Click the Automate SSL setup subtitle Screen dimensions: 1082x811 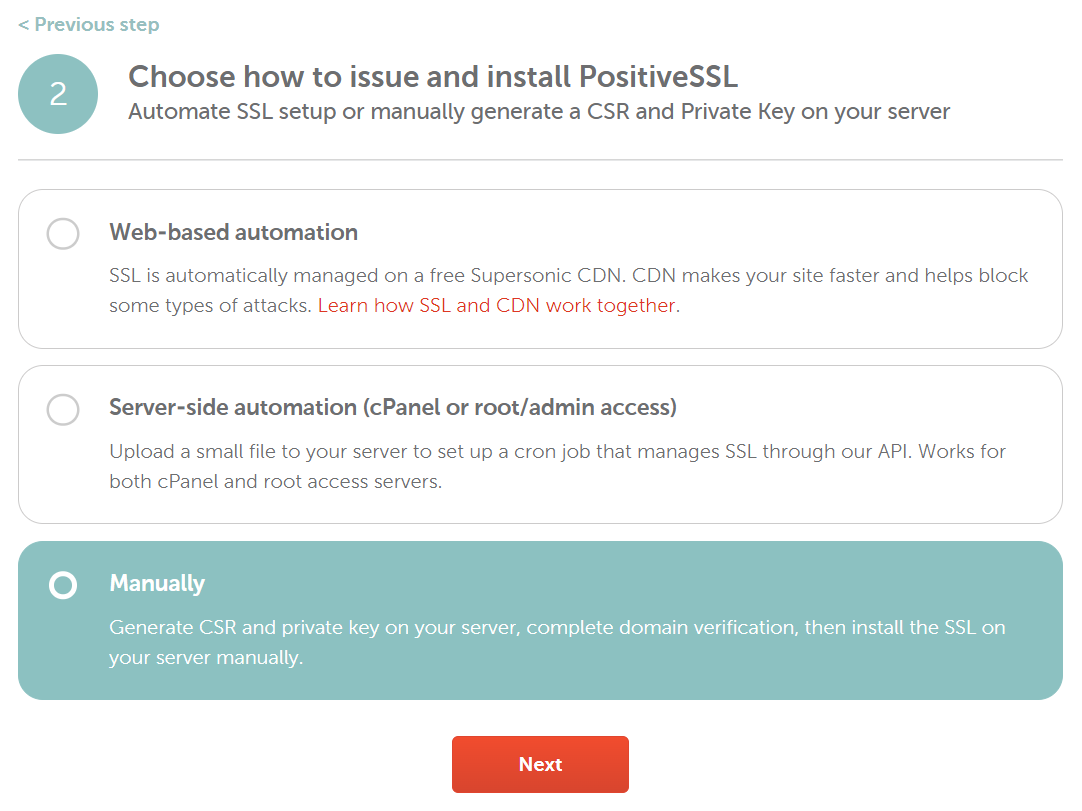click(x=539, y=112)
